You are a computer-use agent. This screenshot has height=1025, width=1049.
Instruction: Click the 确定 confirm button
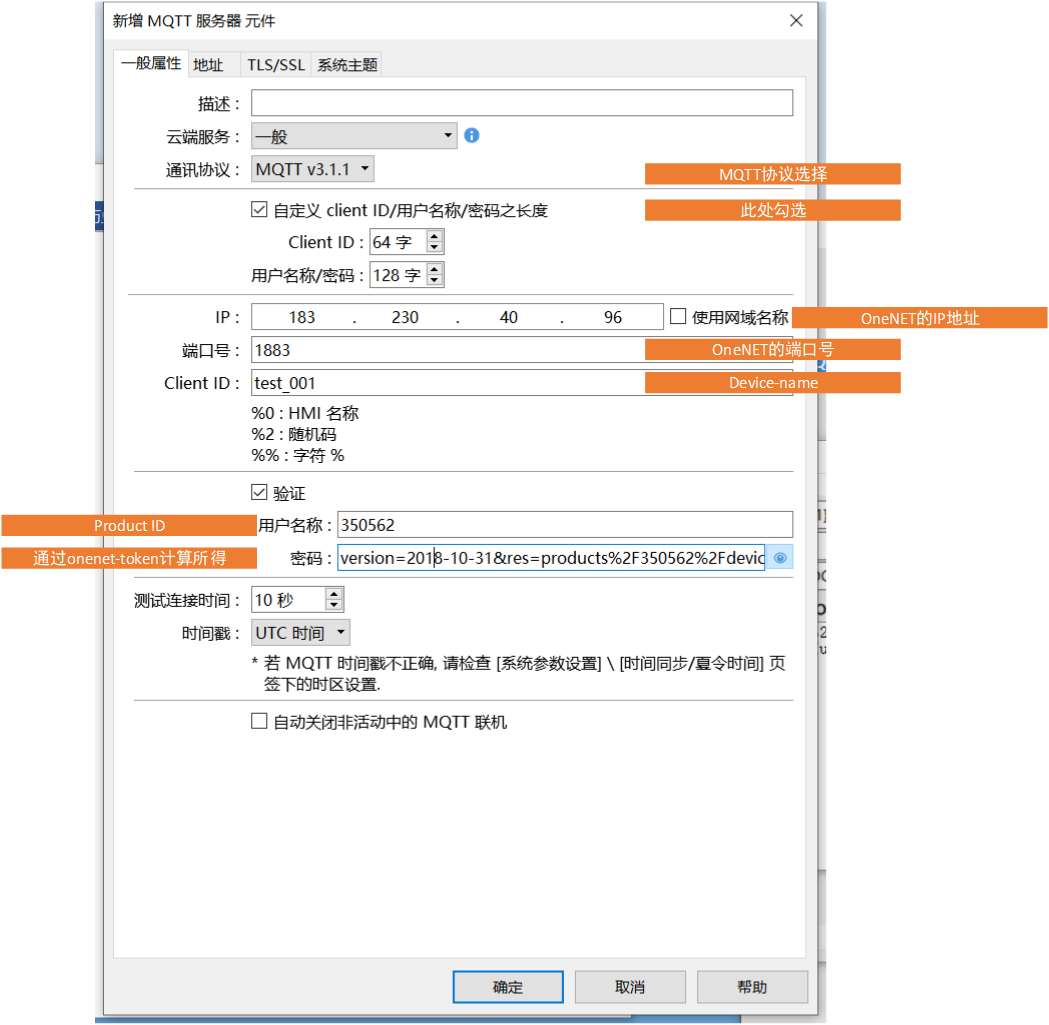click(507, 987)
